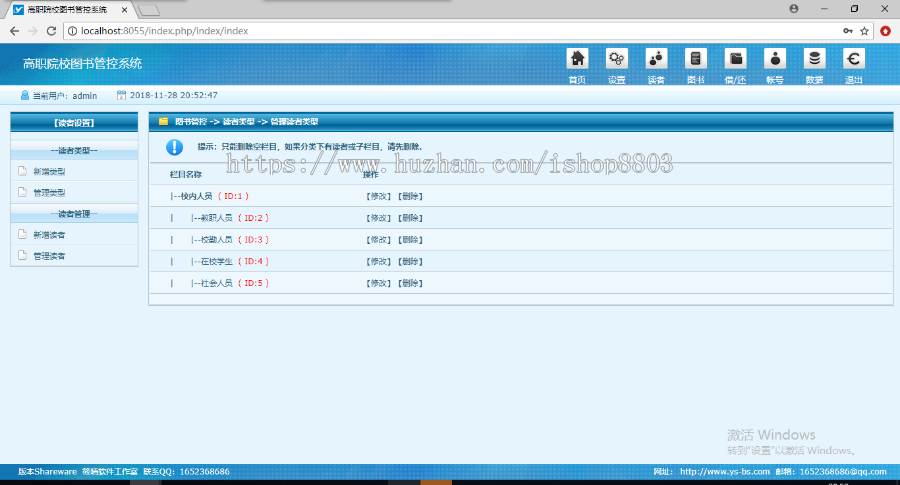Viewport: 900px width, 485px height.
Task: Click the 在校学生 ID:4 row name
Action: pos(230,262)
